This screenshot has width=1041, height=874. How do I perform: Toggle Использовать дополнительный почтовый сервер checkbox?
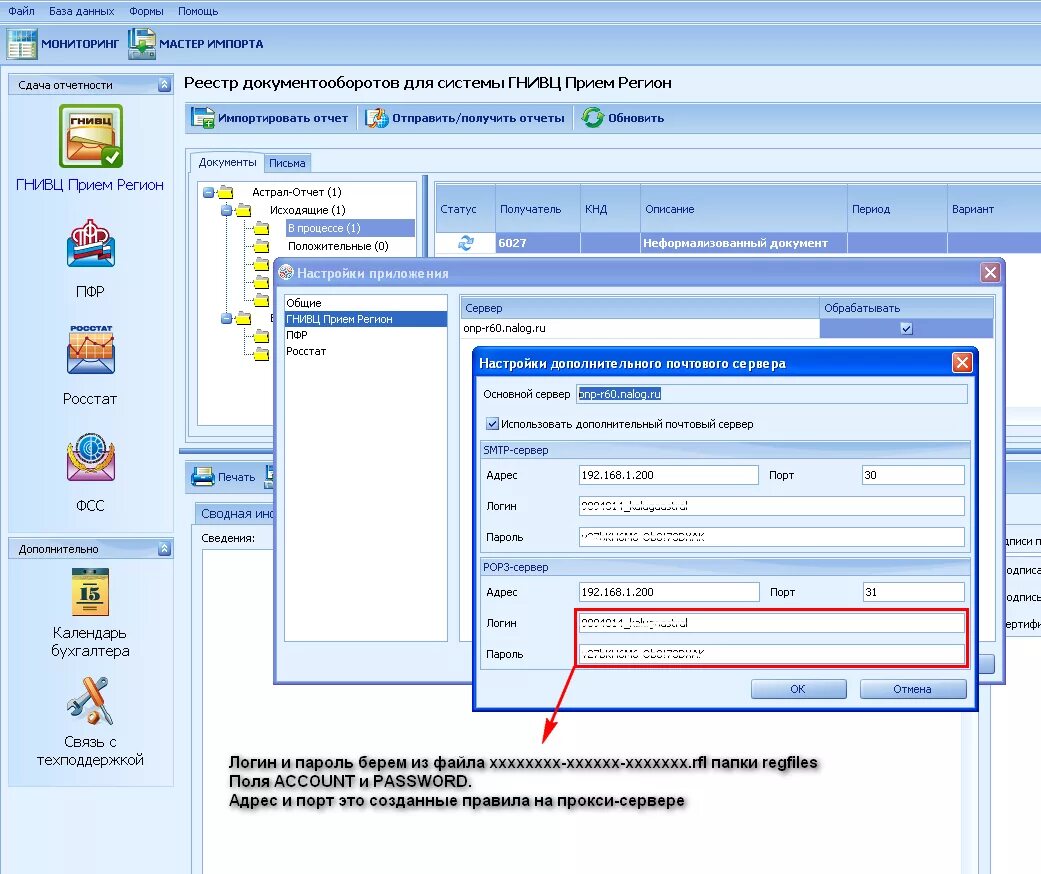point(492,424)
